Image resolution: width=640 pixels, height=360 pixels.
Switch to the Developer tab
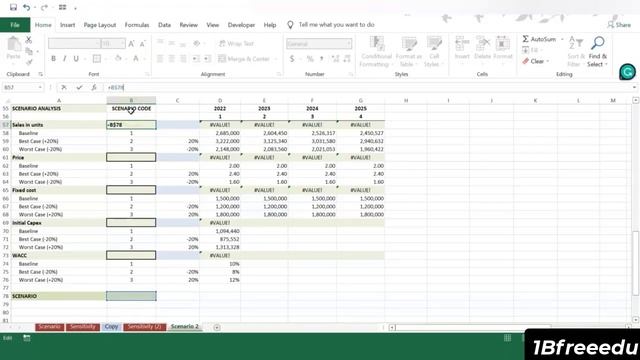pyautogui.click(x=241, y=25)
